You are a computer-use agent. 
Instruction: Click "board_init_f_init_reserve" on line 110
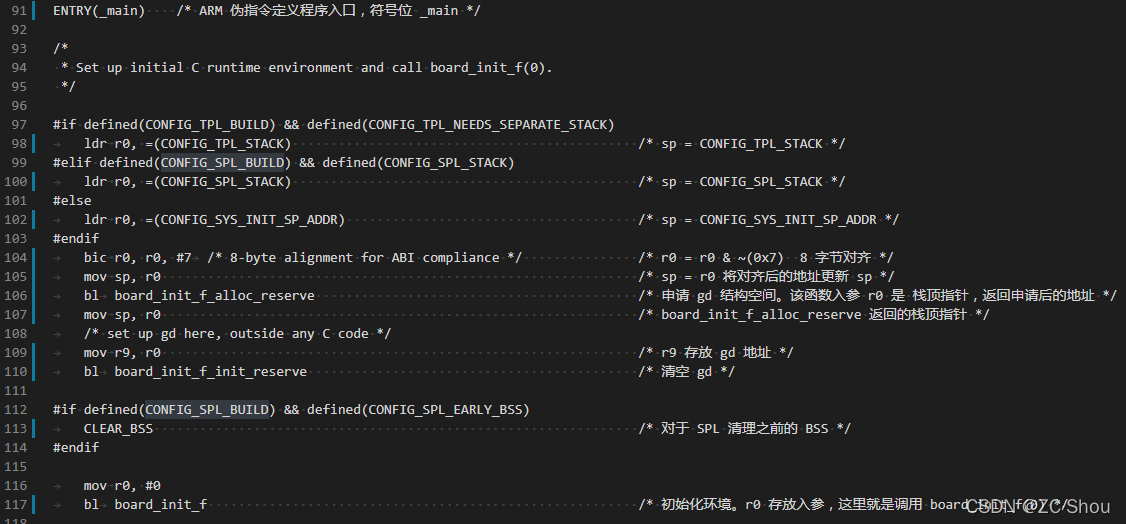[210, 371]
